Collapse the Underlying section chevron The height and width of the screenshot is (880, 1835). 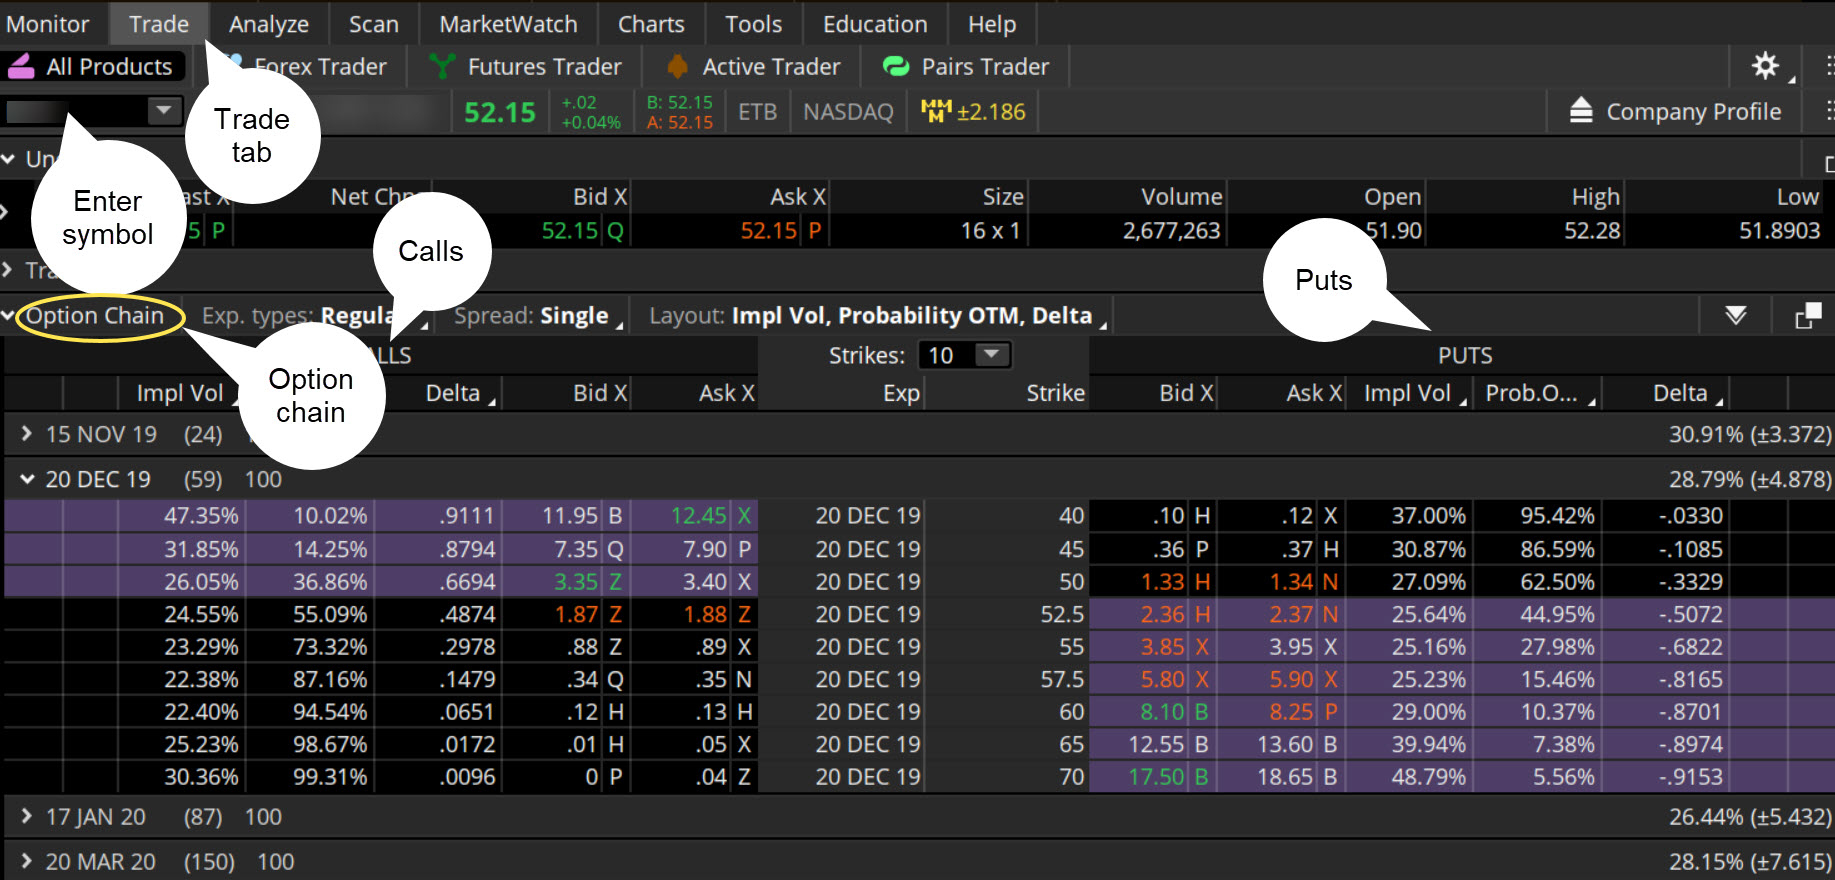[9, 159]
